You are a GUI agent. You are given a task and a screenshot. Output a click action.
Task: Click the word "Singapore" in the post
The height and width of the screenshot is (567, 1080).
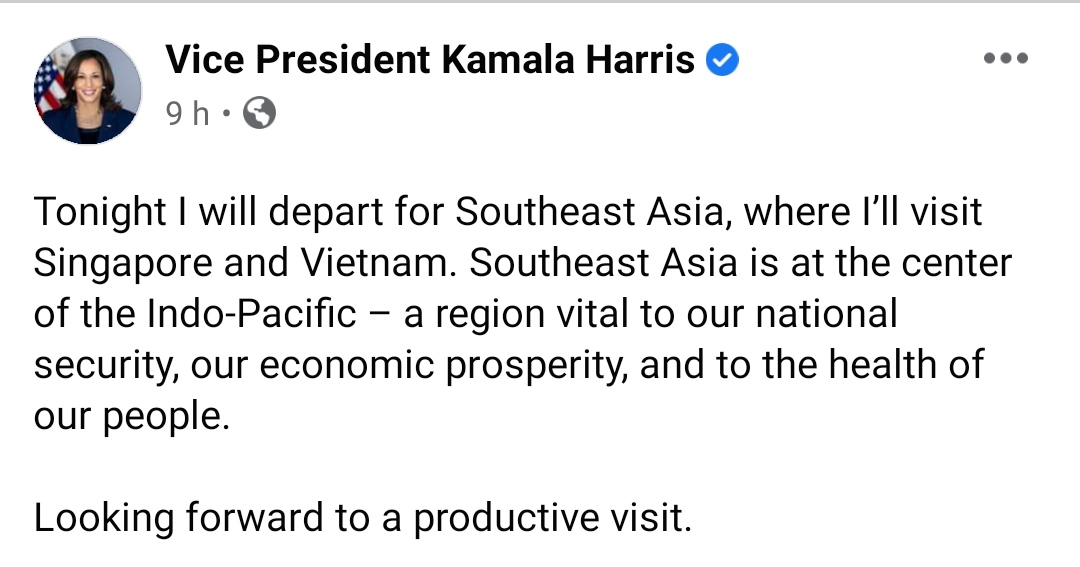pyautogui.click(x=123, y=264)
